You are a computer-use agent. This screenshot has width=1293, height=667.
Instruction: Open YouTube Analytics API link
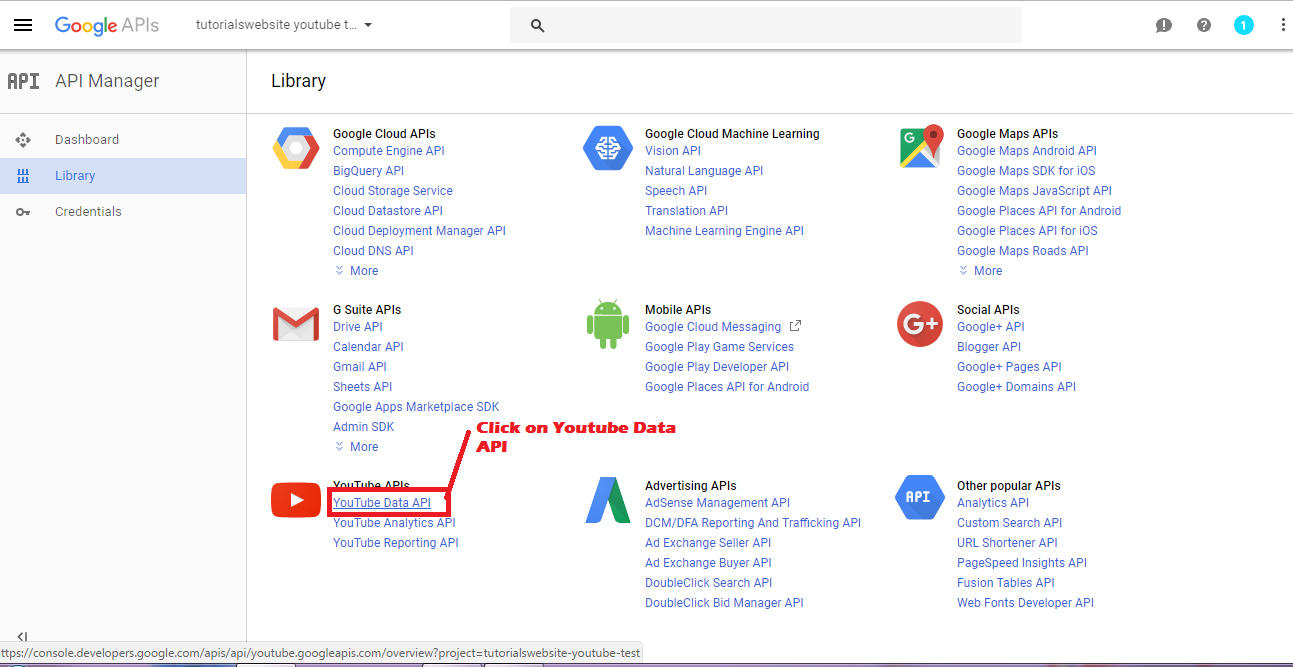[x=394, y=523]
